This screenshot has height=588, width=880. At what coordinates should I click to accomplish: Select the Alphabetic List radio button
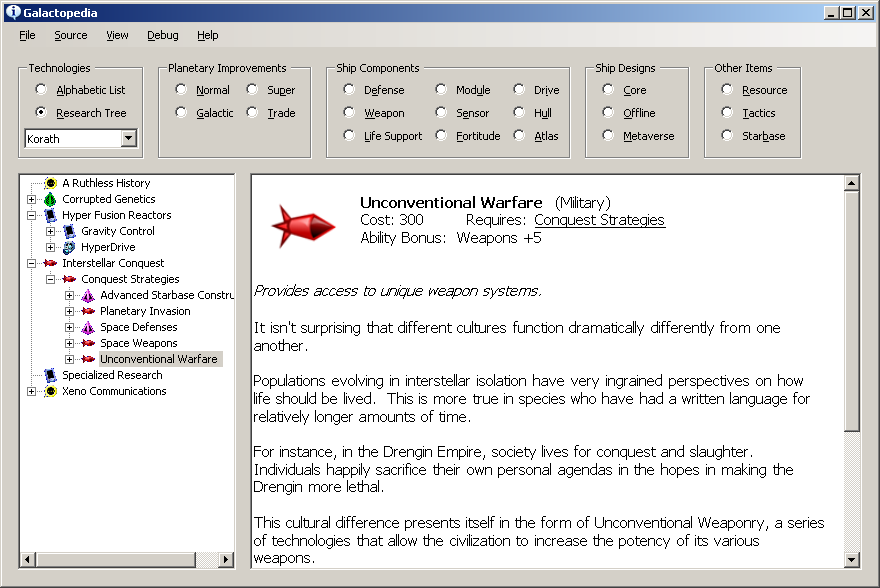click(x=41, y=89)
